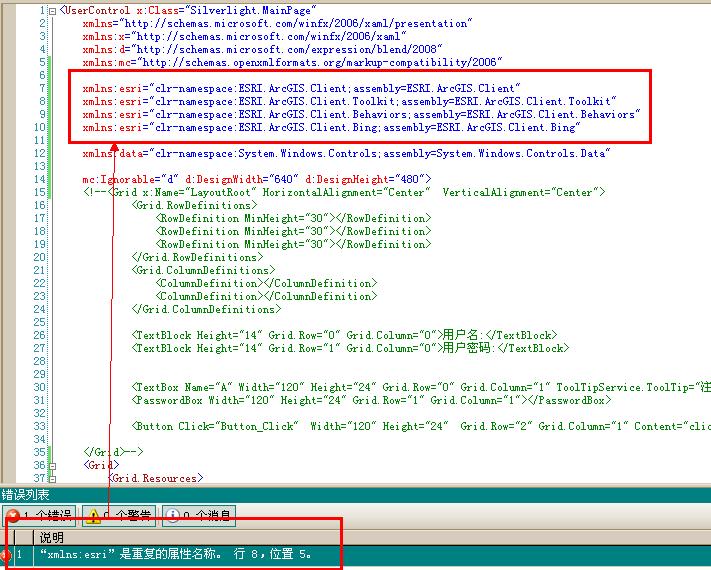Image resolution: width=711 pixels, height=570 pixels.
Task: Sort error list by 说明 column header
Action: pos(51,538)
